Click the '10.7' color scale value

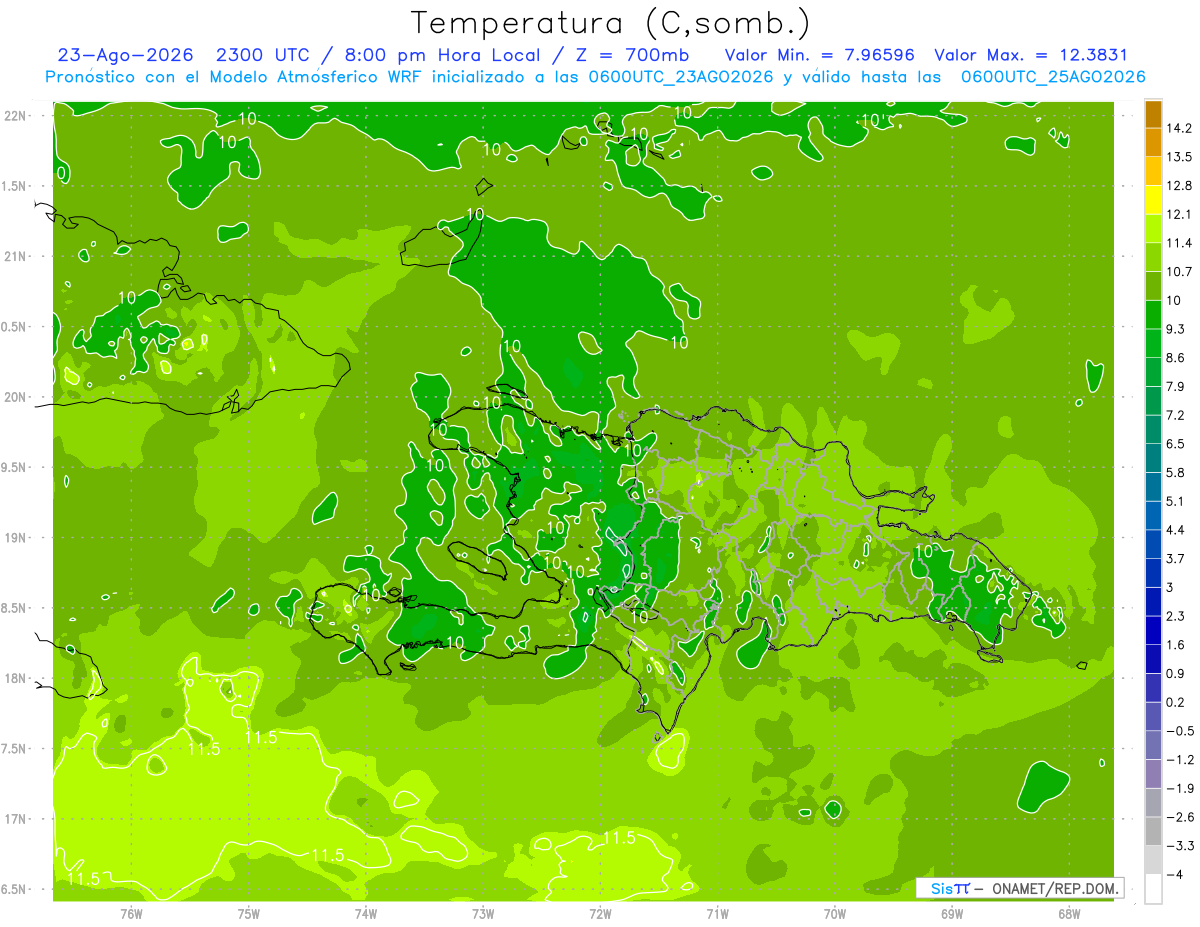(x=1179, y=272)
